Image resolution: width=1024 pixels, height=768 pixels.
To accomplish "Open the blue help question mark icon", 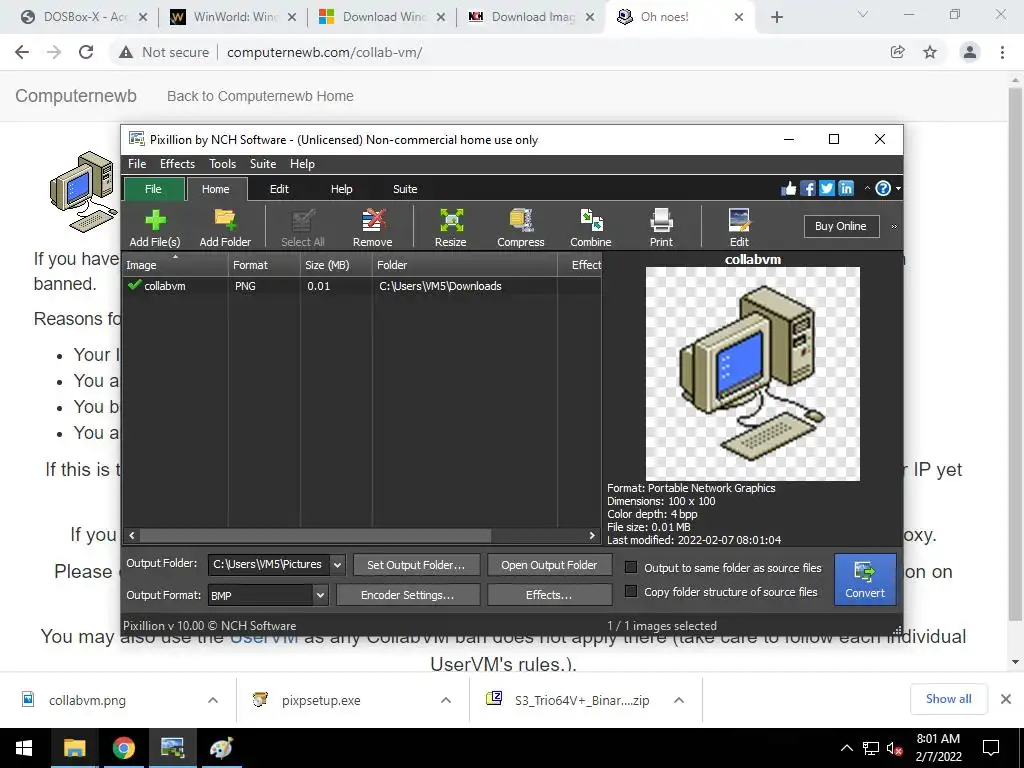I will [x=883, y=189].
